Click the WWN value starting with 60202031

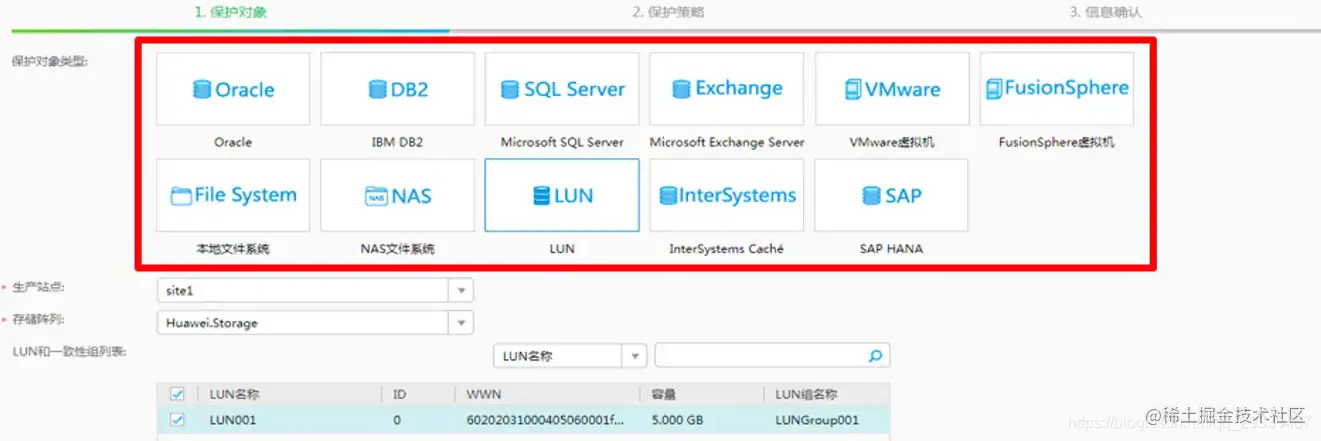[x=545, y=420]
